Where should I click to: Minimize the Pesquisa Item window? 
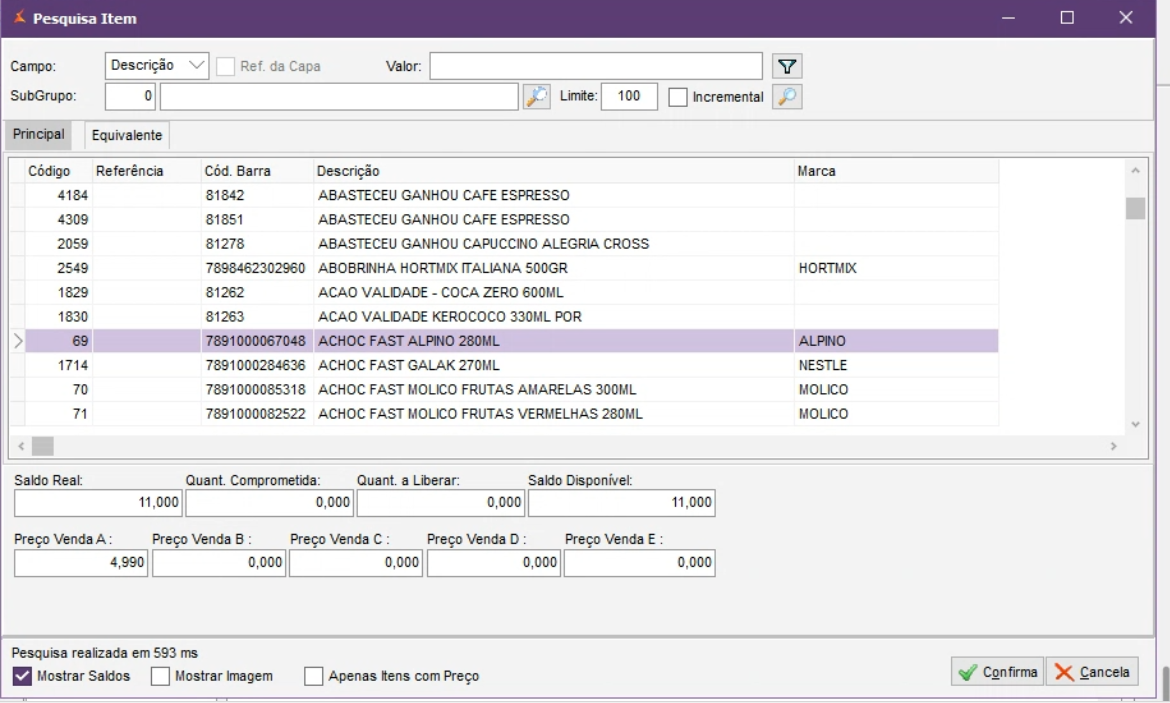pos(1009,18)
